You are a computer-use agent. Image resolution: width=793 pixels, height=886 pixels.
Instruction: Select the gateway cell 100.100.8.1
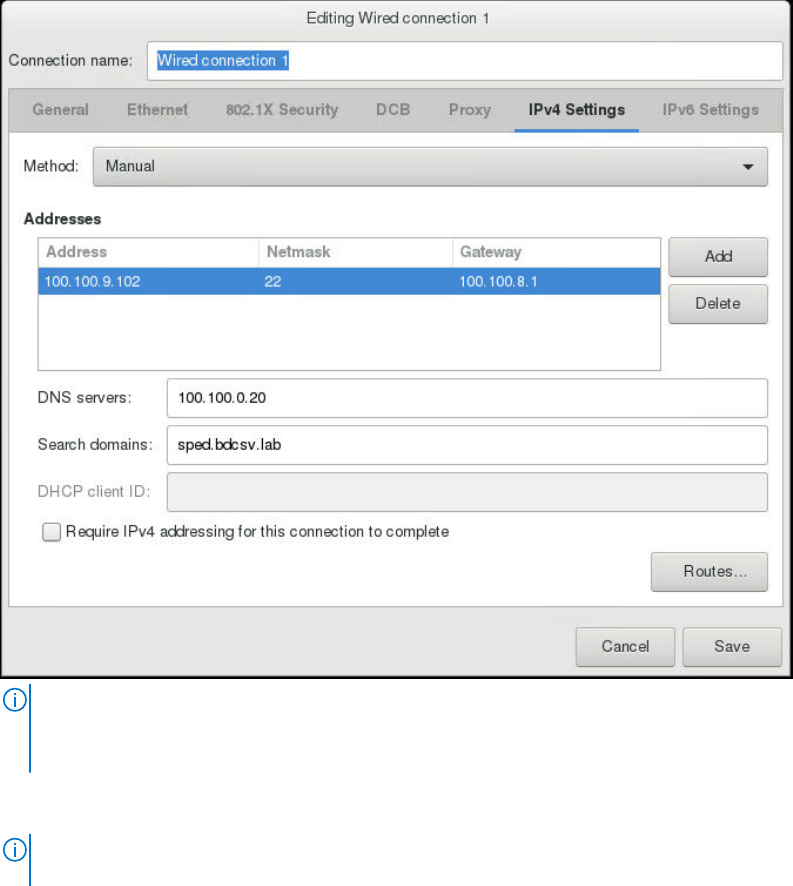pos(556,281)
